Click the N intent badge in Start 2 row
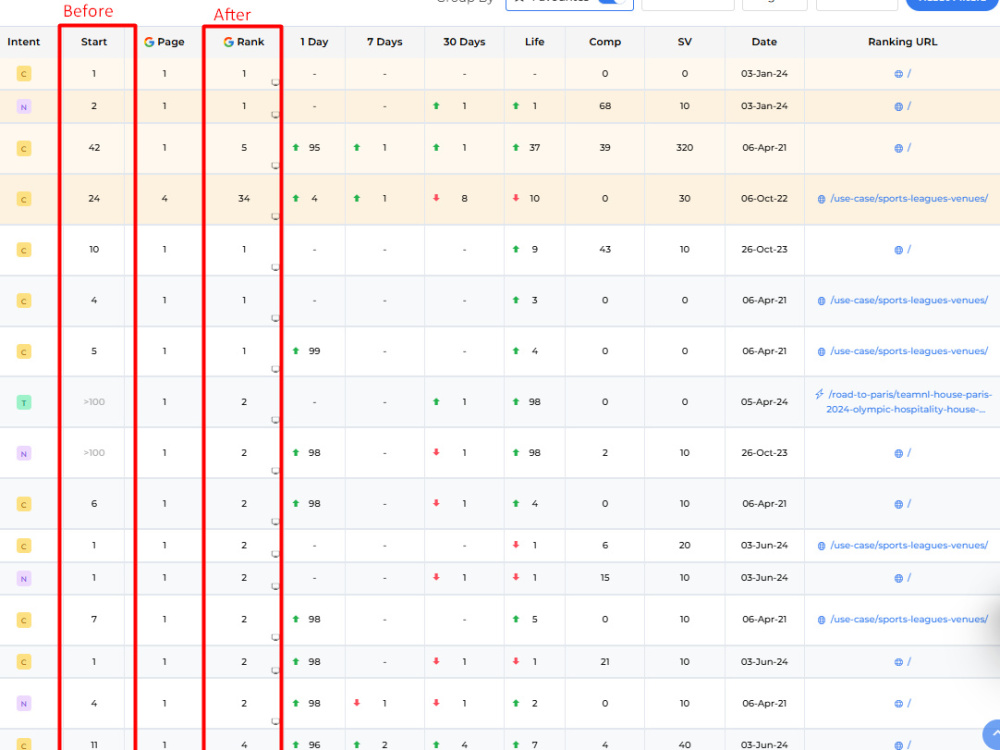 (24, 107)
